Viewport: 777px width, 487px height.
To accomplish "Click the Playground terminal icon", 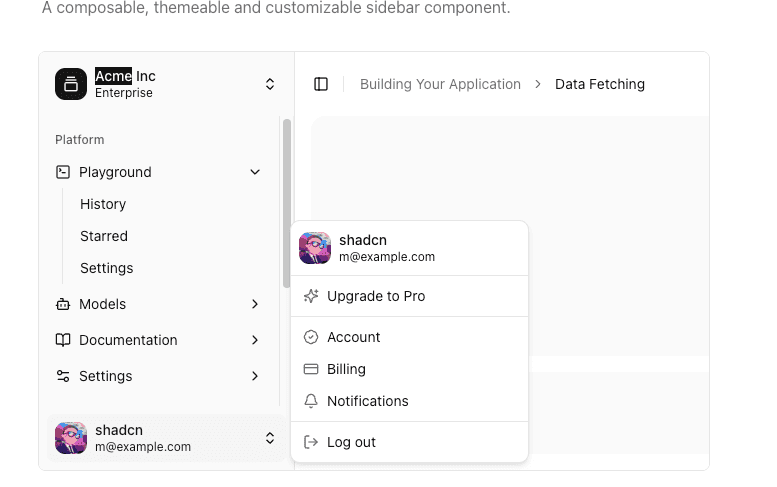I will click(x=63, y=172).
